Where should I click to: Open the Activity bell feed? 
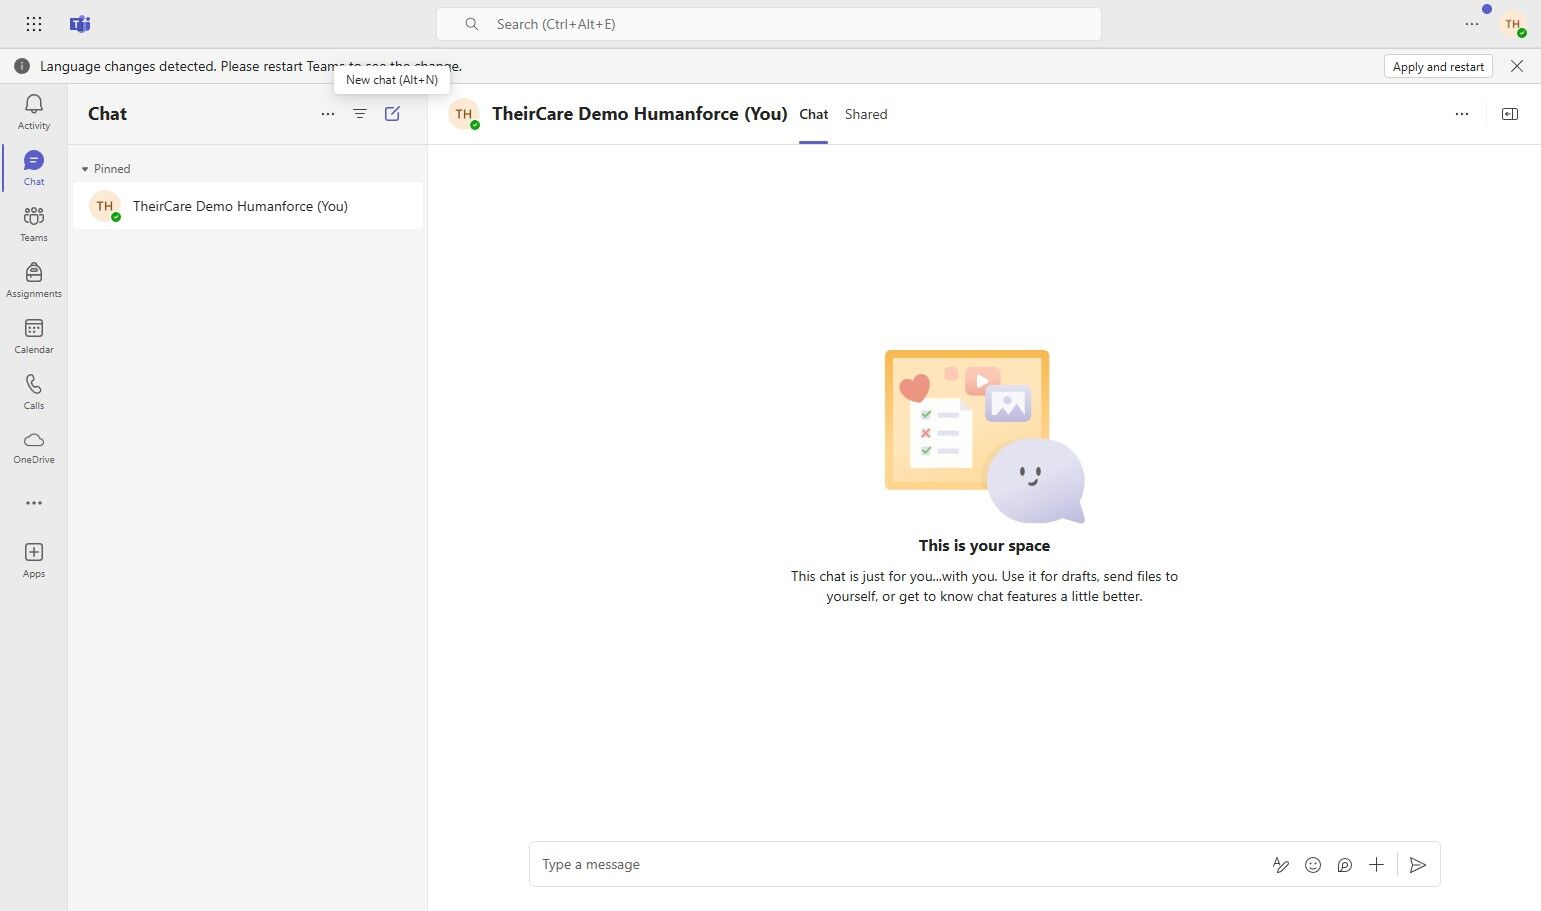pyautogui.click(x=34, y=112)
